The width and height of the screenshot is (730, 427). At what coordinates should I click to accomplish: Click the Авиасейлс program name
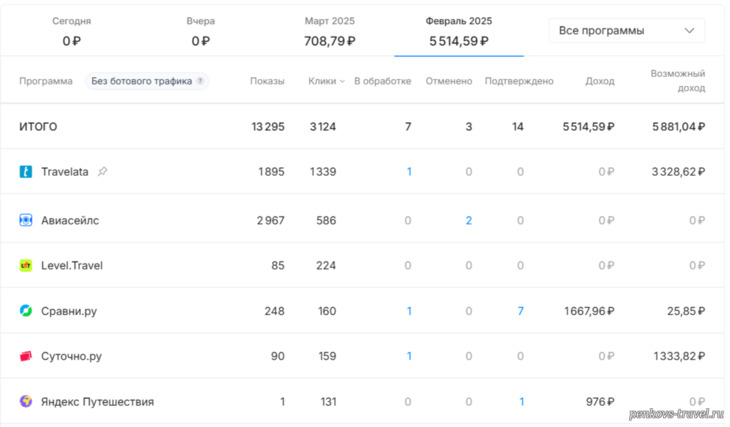tap(70, 220)
